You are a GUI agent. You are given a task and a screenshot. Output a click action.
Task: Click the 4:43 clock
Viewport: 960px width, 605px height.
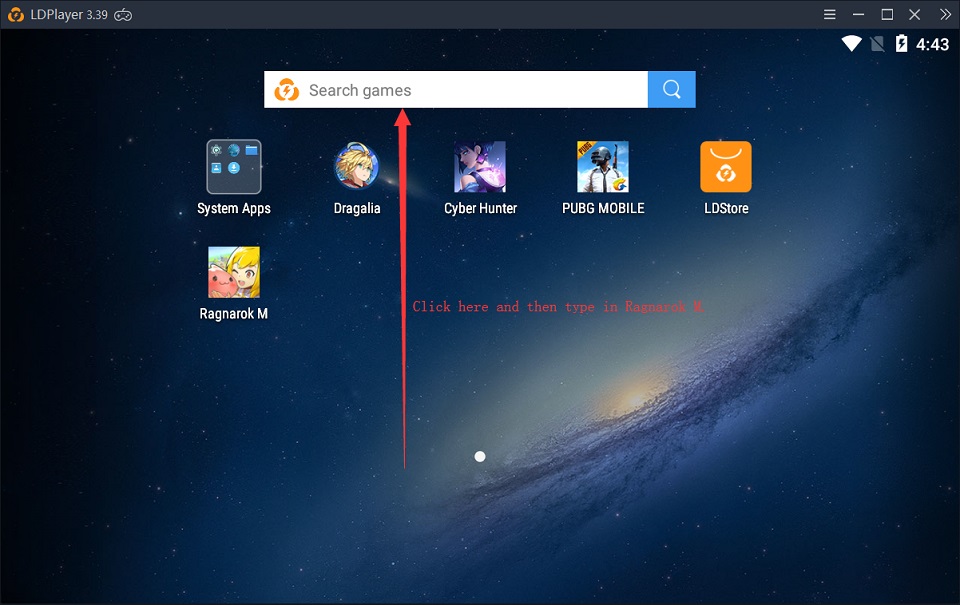[x=932, y=44]
